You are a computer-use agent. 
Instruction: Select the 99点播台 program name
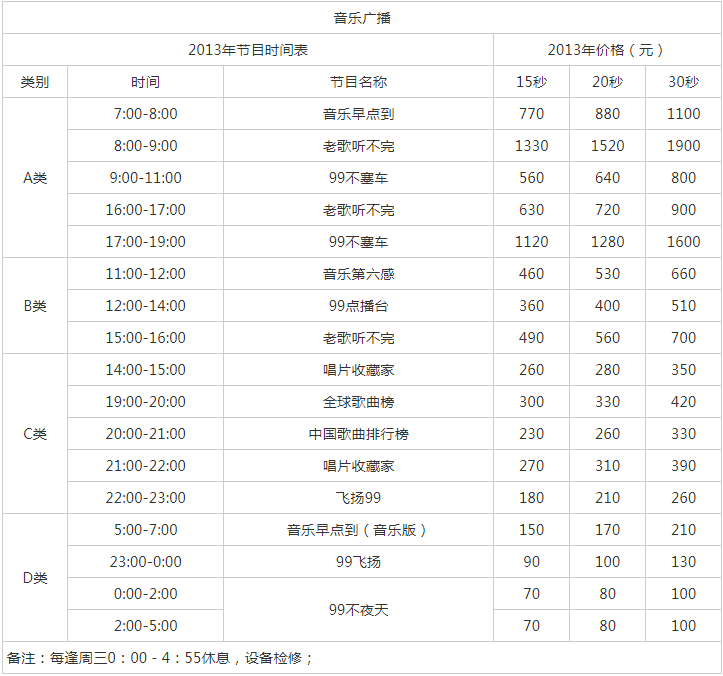click(358, 306)
